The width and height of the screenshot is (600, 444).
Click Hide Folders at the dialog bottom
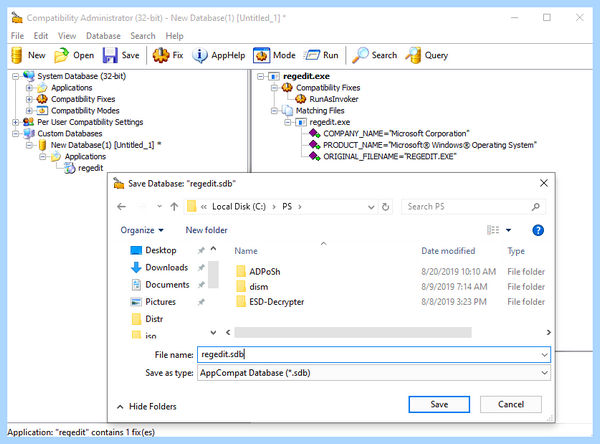click(x=147, y=406)
